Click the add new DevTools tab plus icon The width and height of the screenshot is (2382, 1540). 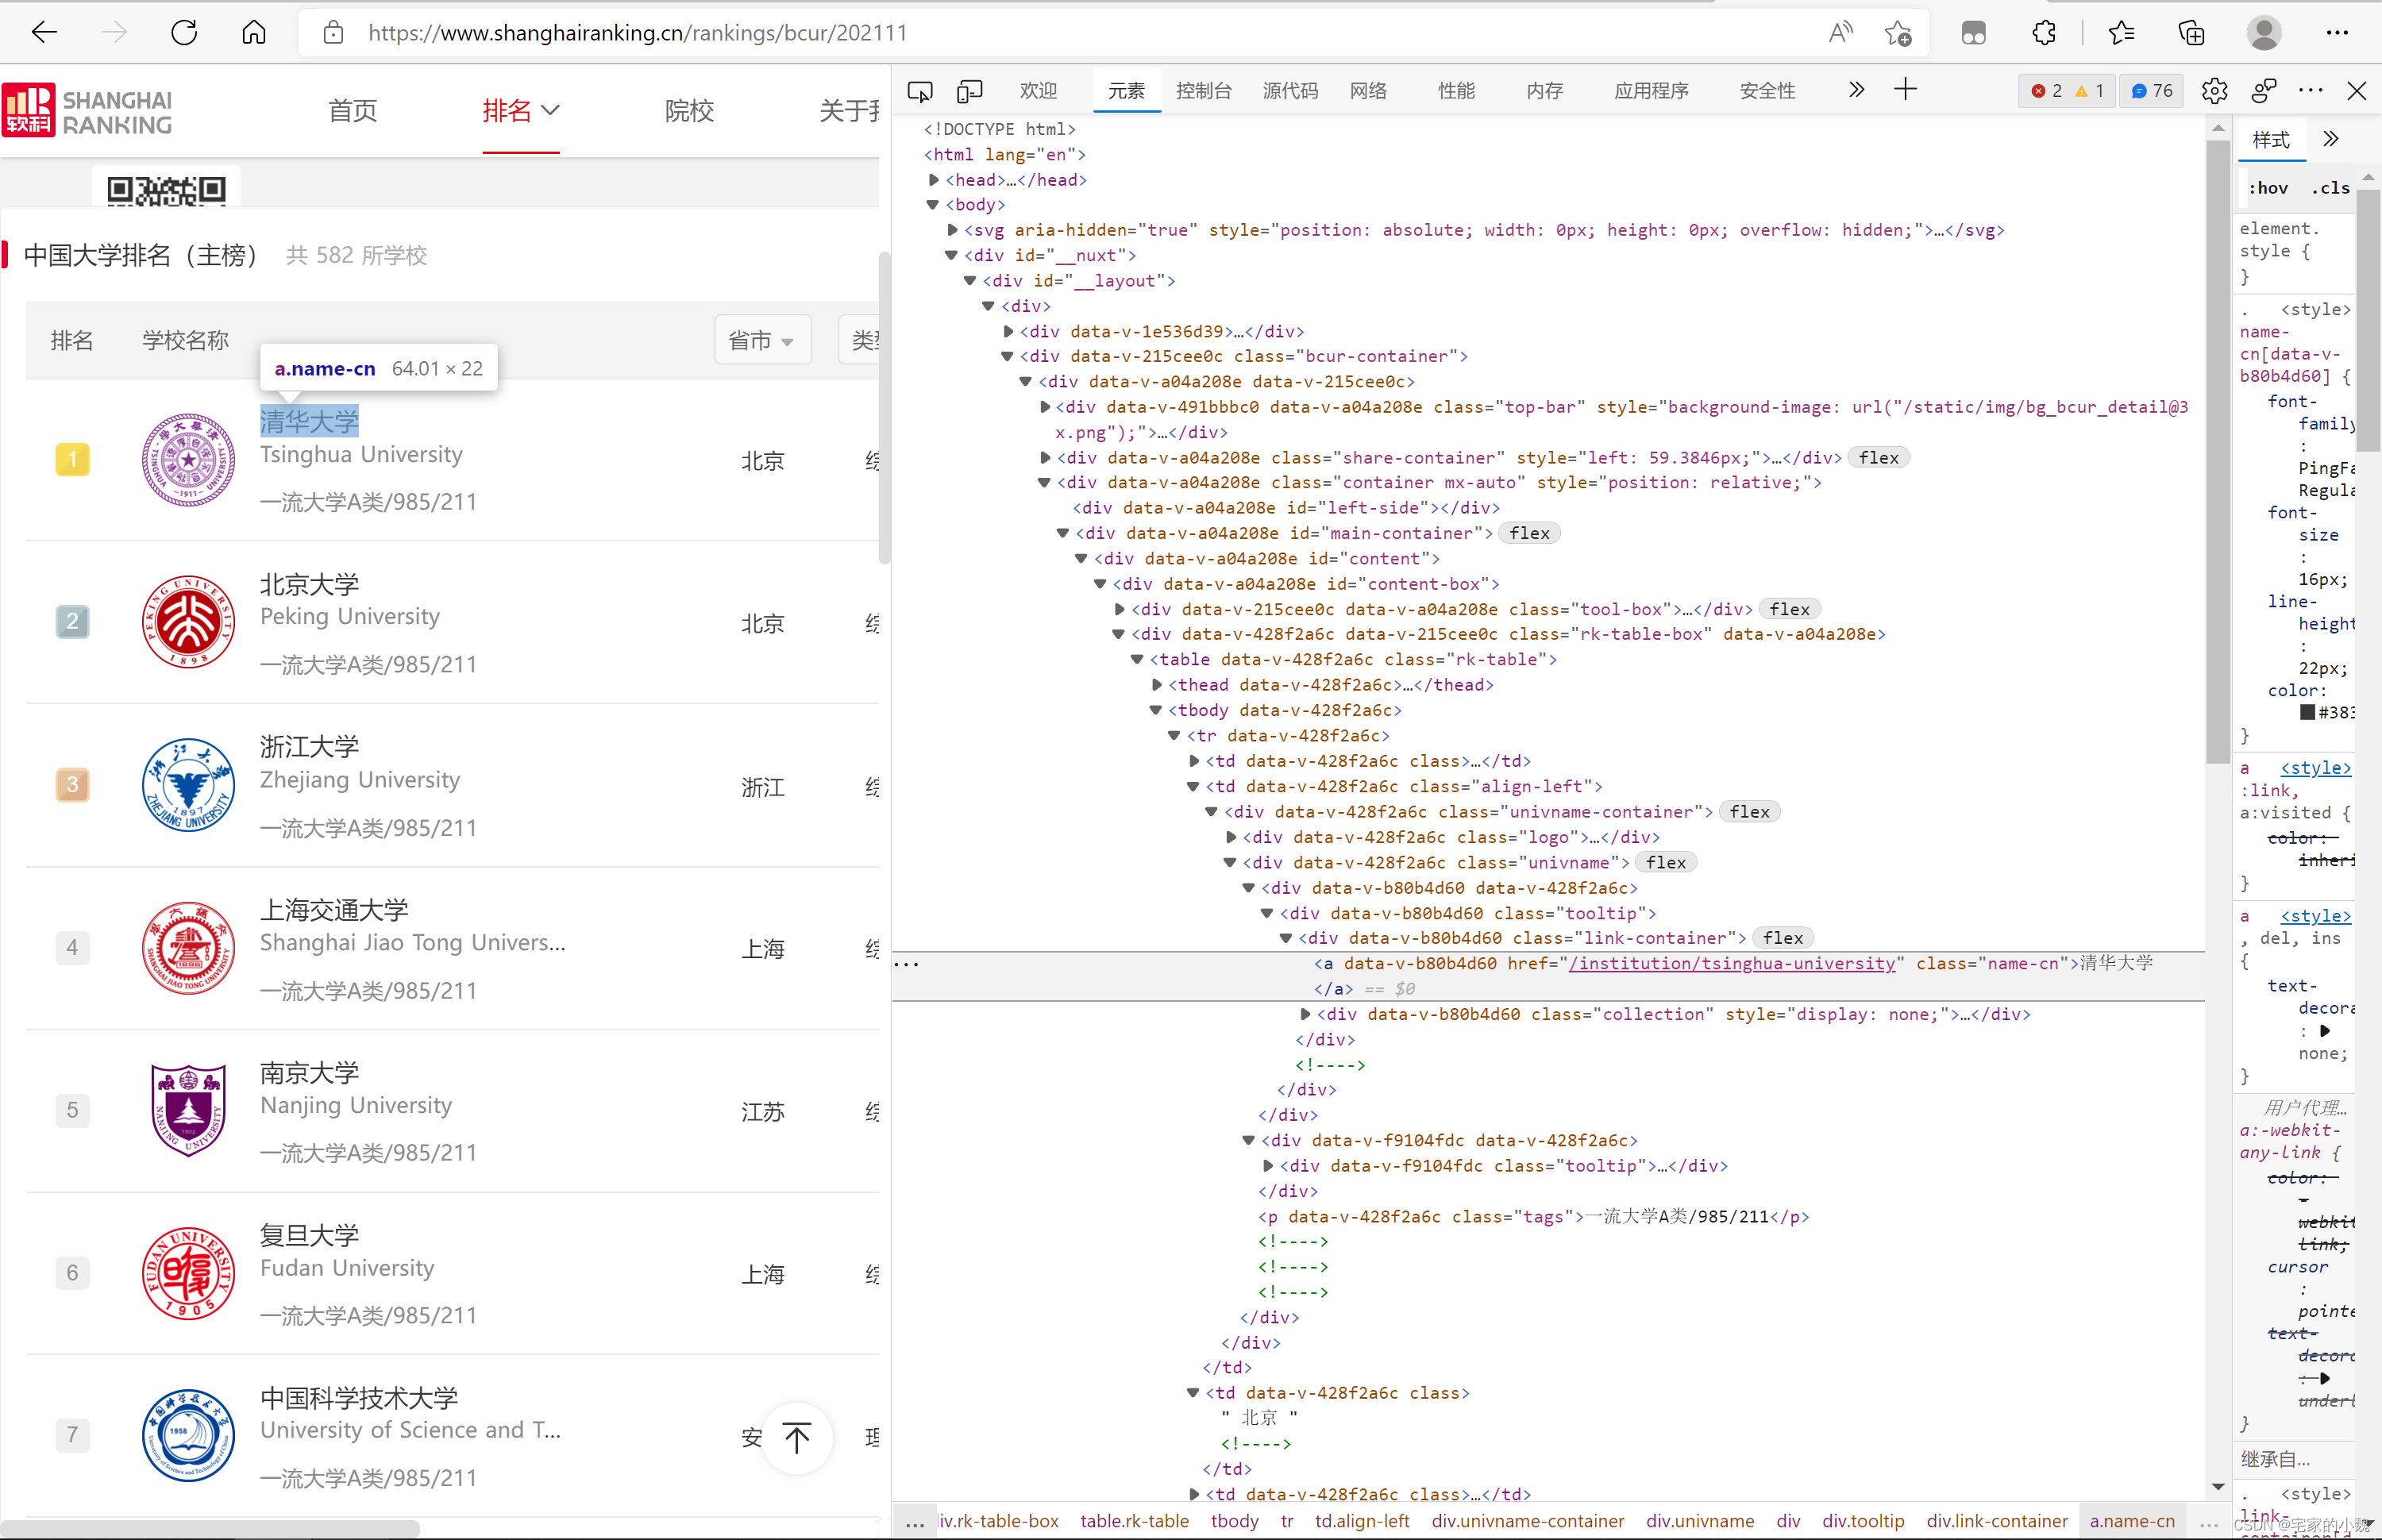1905,90
